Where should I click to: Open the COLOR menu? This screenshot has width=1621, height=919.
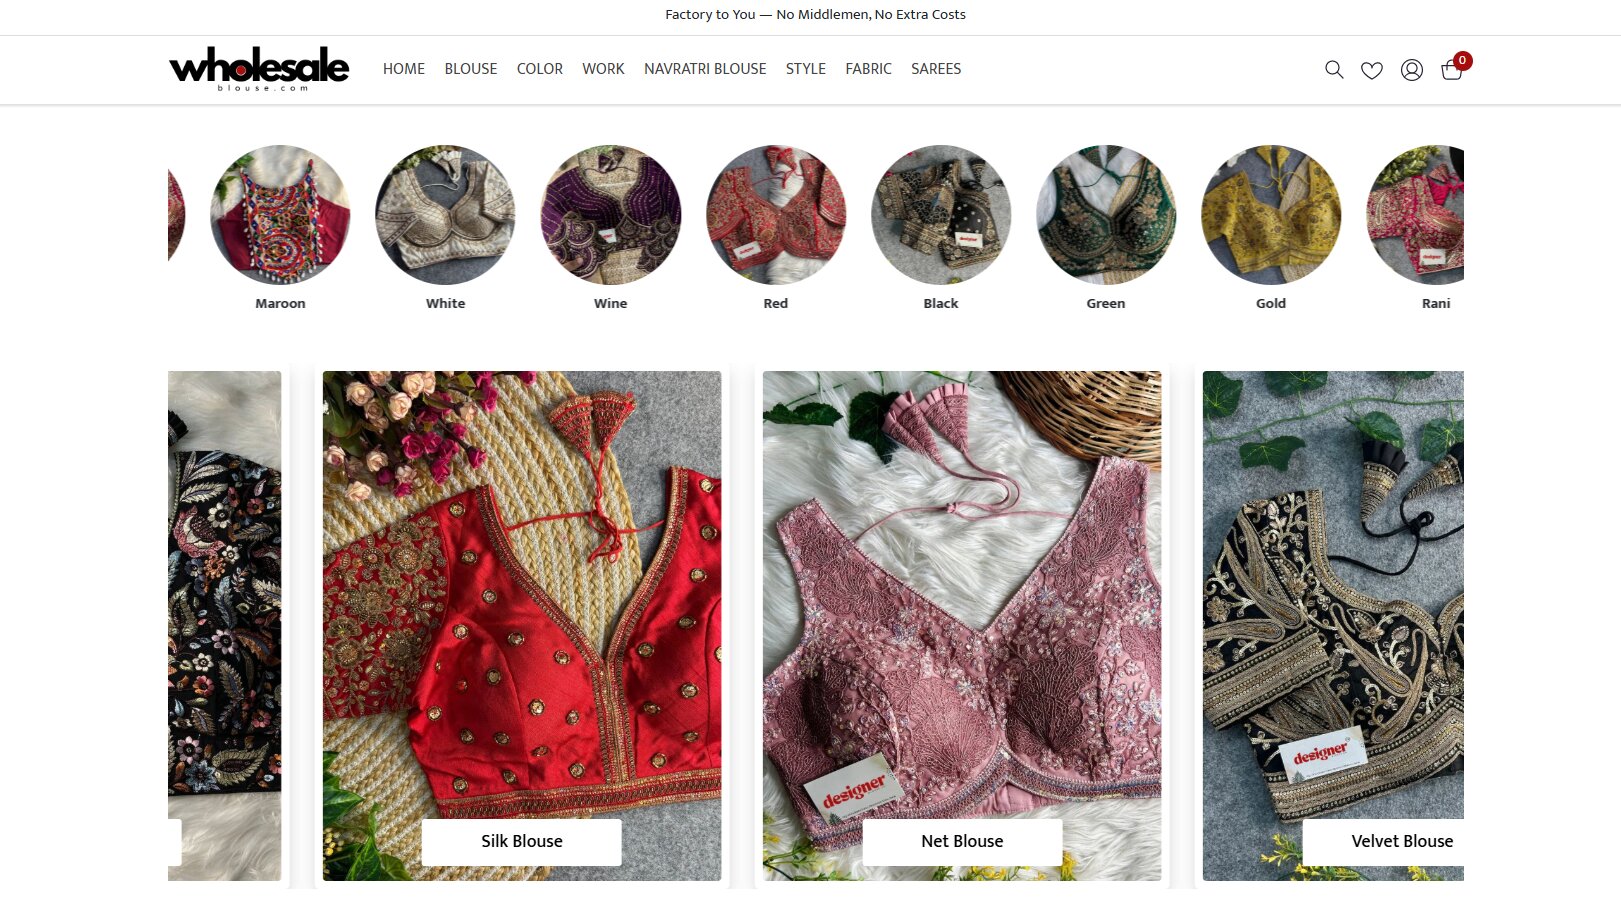pos(540,69)
